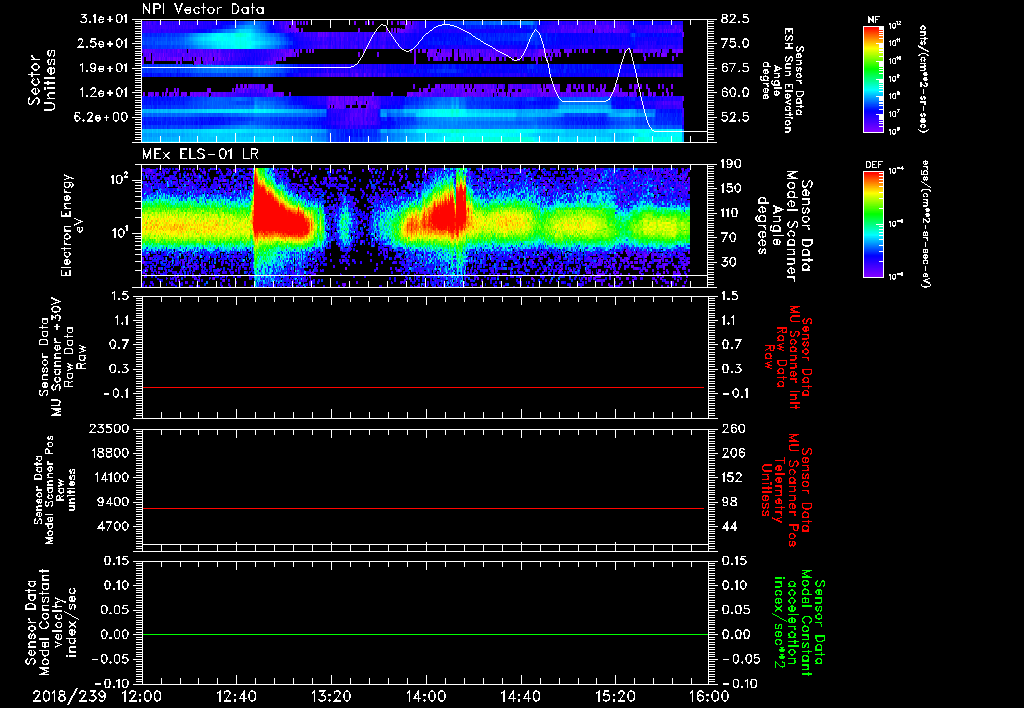The image size is (1024, 708).
Task: Click the 260 telemetry position tick
Action: (x=731, y=428)
